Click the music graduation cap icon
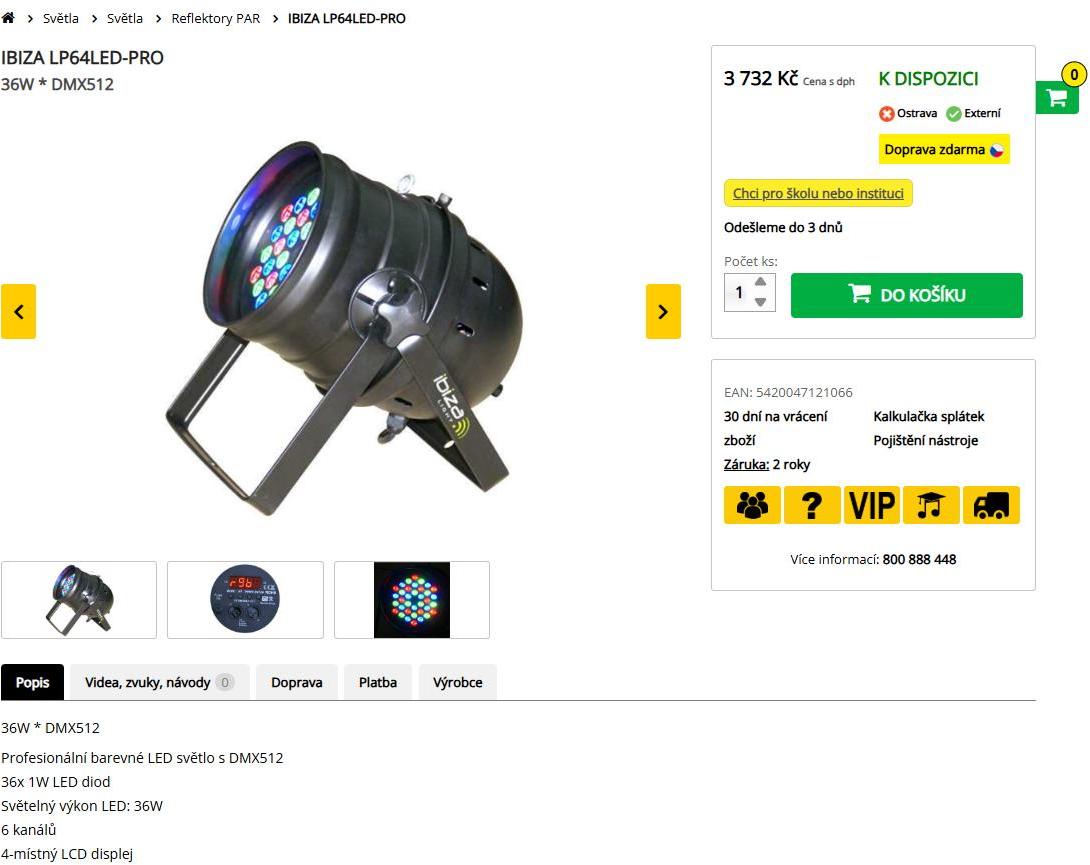The height and width of the screenshot is (865, 1090). 932,505
